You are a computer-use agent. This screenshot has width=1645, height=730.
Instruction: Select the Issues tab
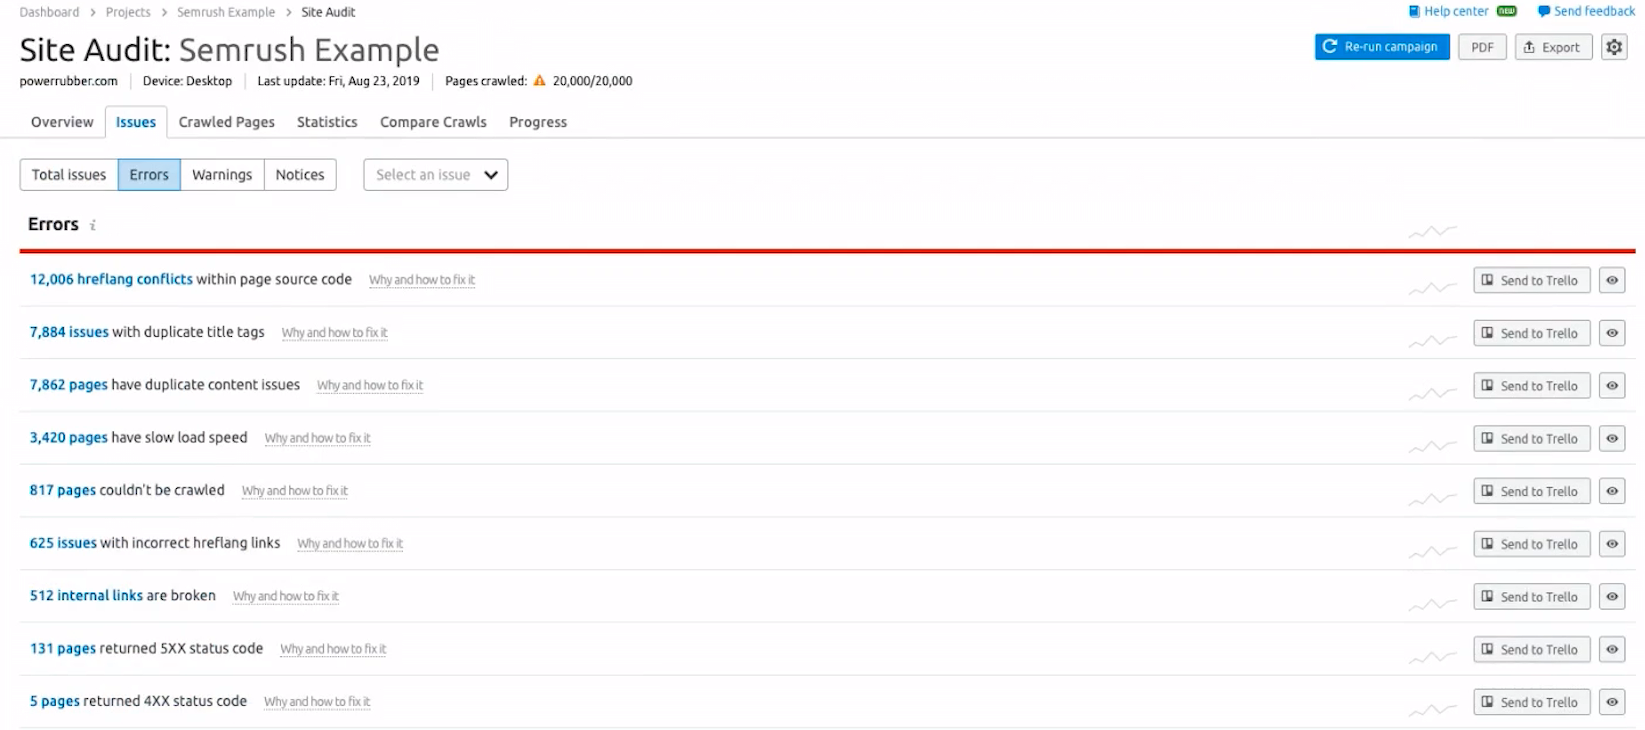(x=136, y=122)
